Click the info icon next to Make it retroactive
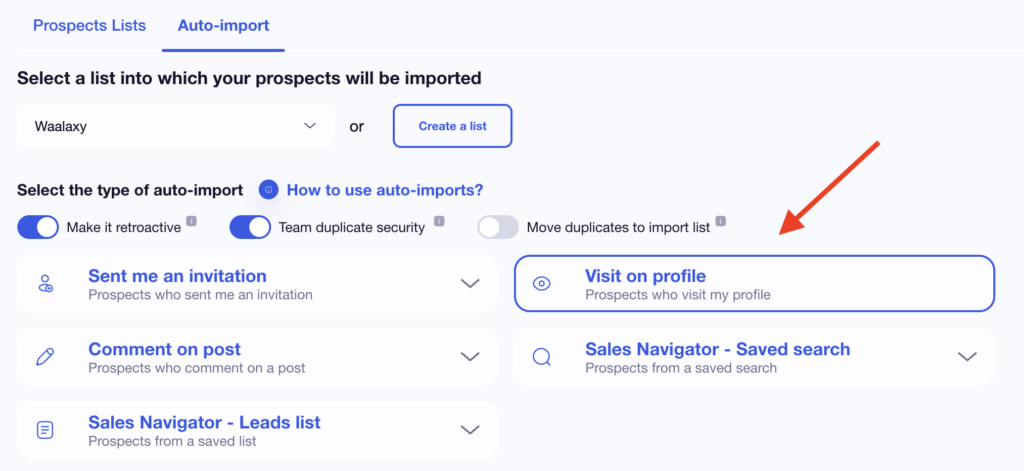This screenshot has width=1024, height=471. (x=191, y=222)
